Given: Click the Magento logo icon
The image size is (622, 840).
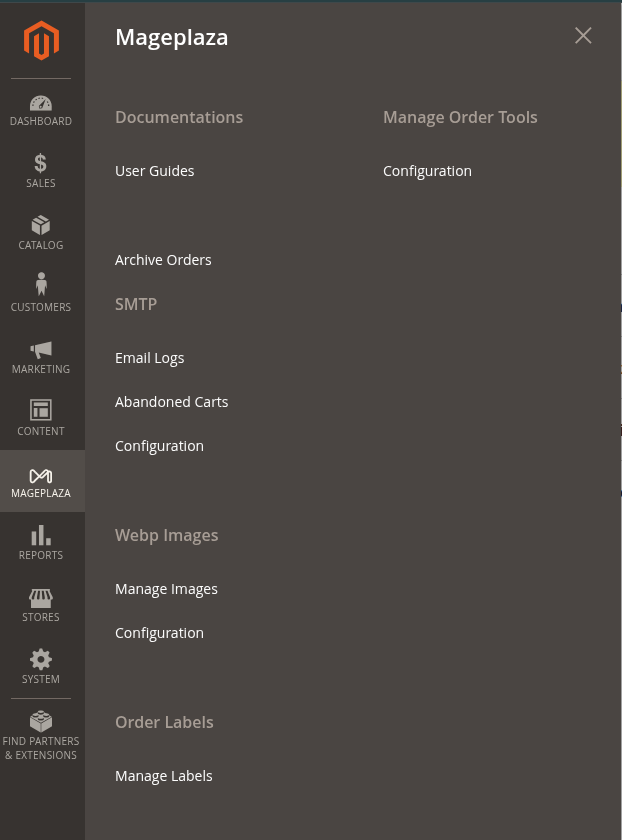Looking at the screenshot, I should click(x=41, y=41).
